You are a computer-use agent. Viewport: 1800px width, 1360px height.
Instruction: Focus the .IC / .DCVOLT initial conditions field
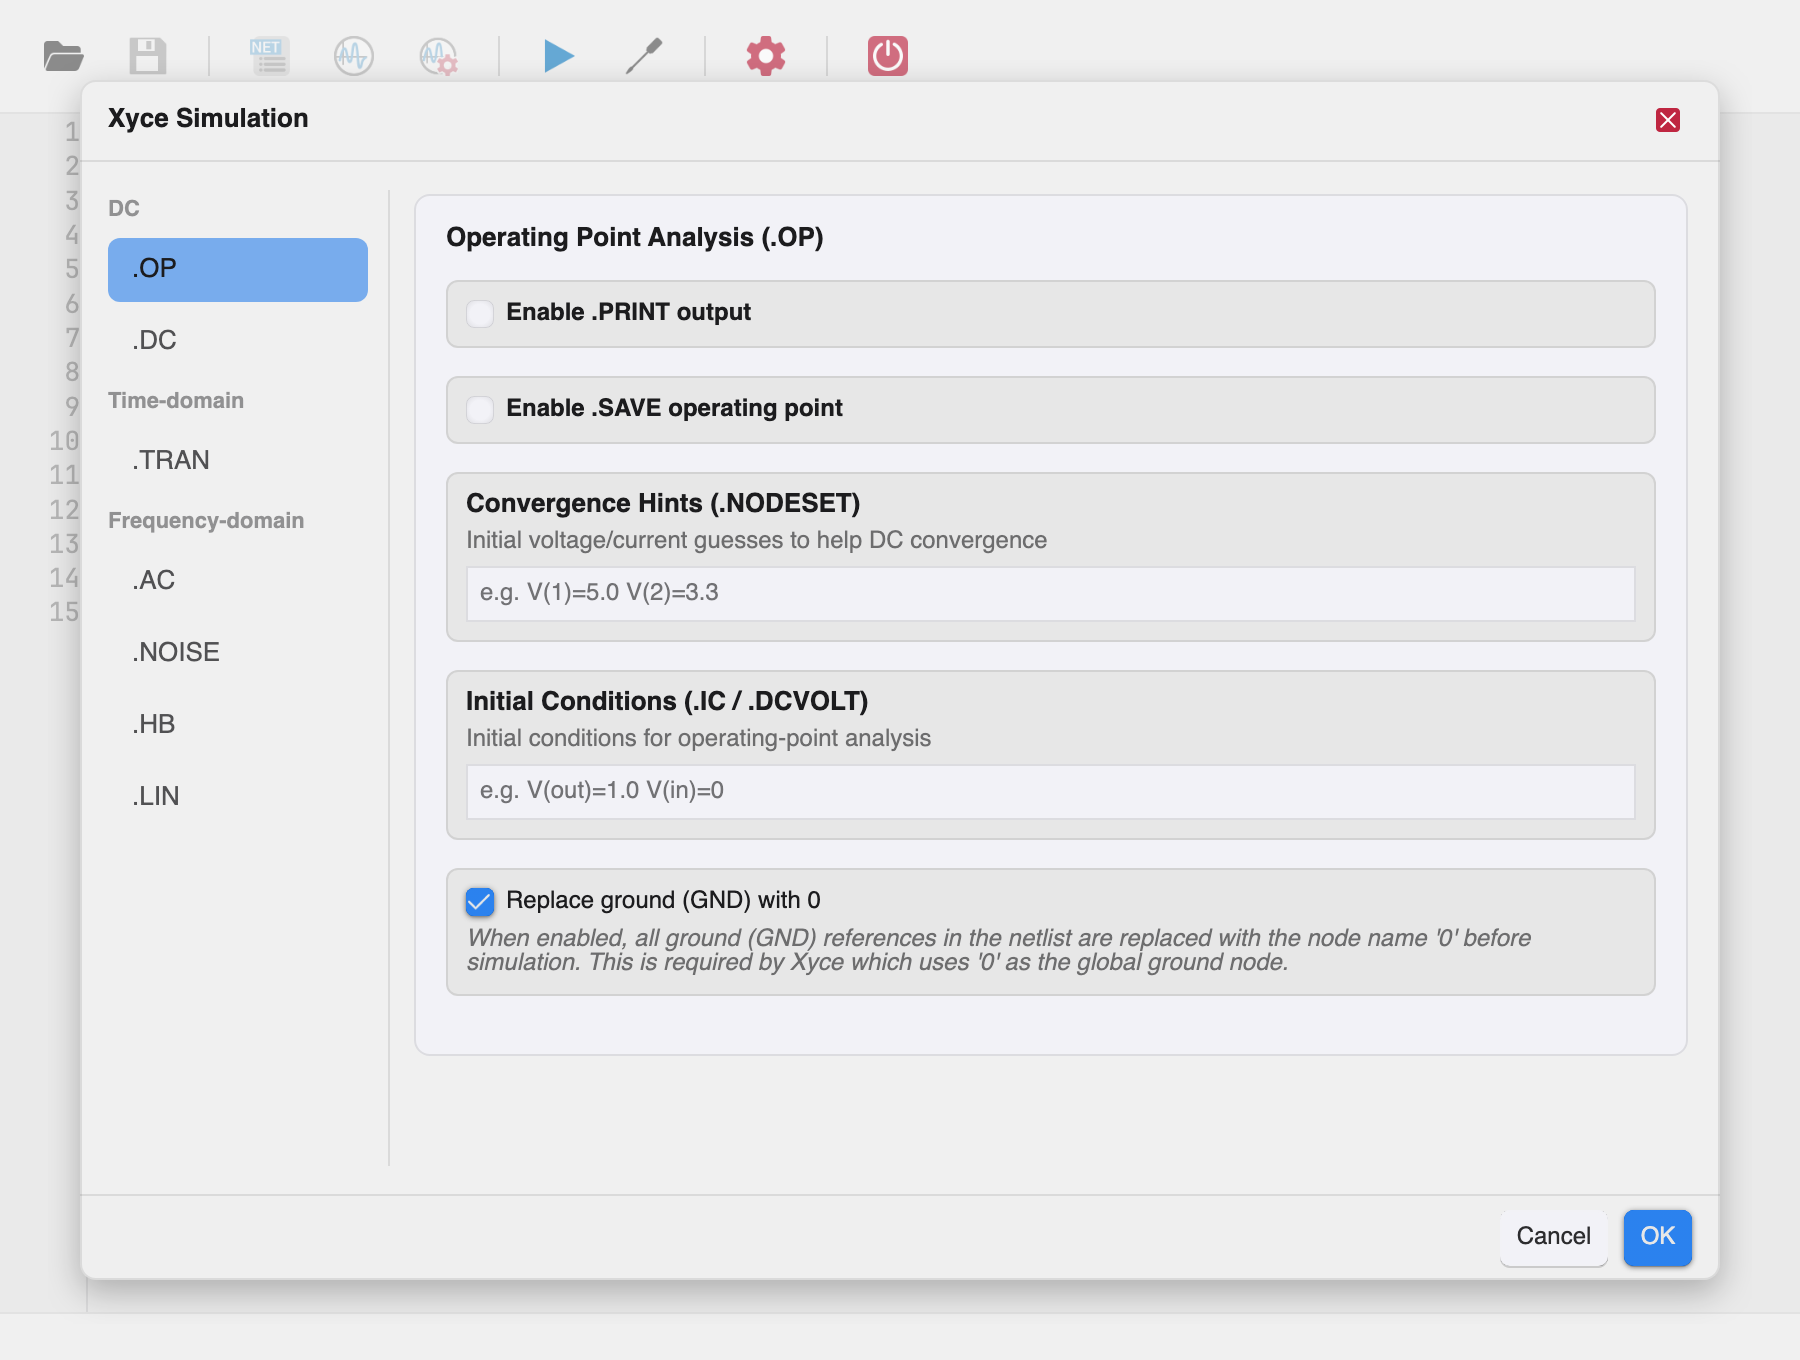click(x=1050, y=791)
